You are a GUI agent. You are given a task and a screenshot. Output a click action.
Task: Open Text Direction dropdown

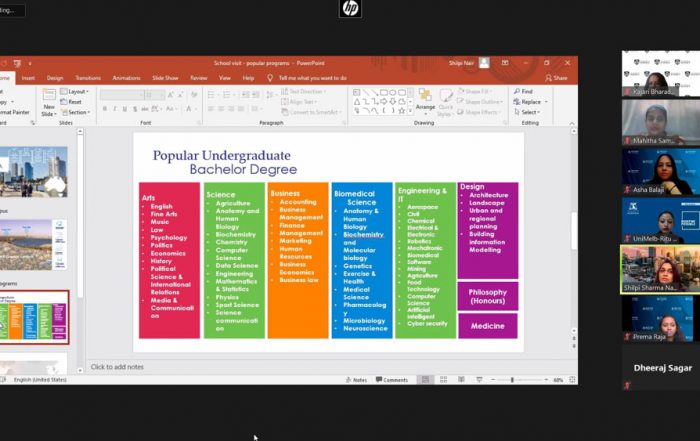pyautogui.click(x=304, y=92)
